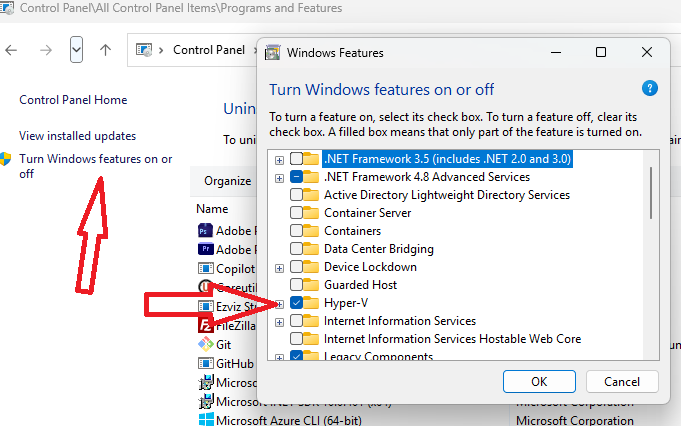This screenshot has width=681, height=426.
Task: Enable the Data Center Bridging checkbox
Action: tap(296, 249)
